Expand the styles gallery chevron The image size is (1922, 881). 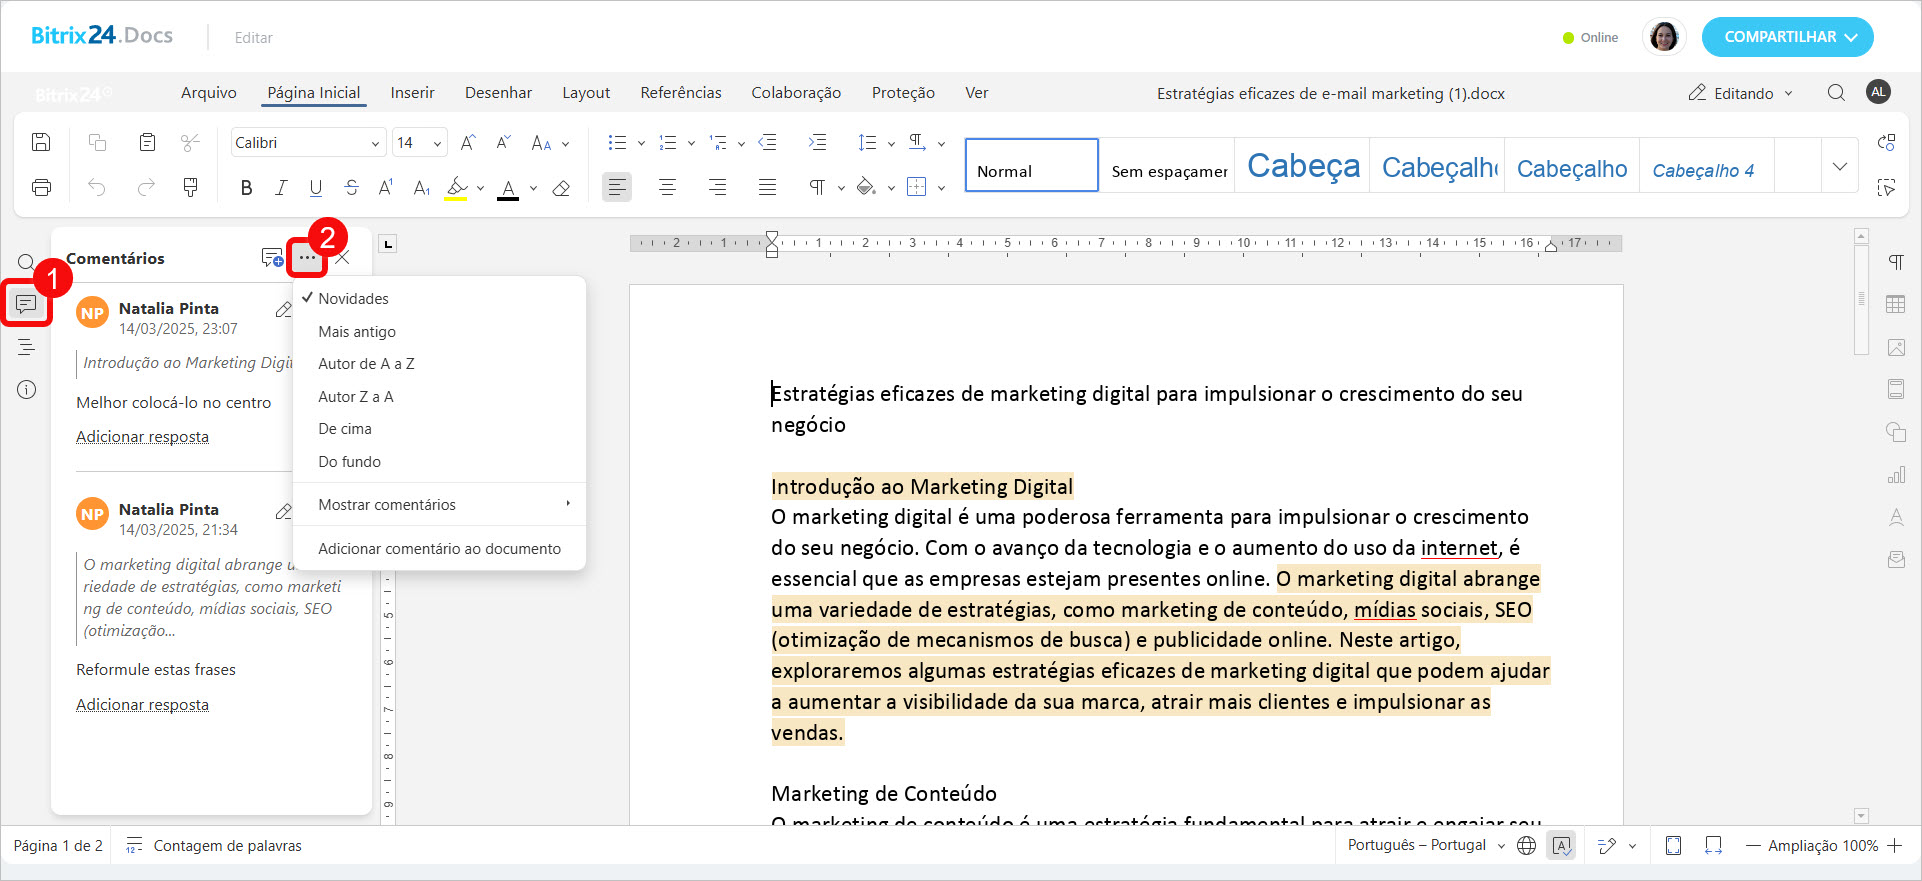(x=1839, y=166)
